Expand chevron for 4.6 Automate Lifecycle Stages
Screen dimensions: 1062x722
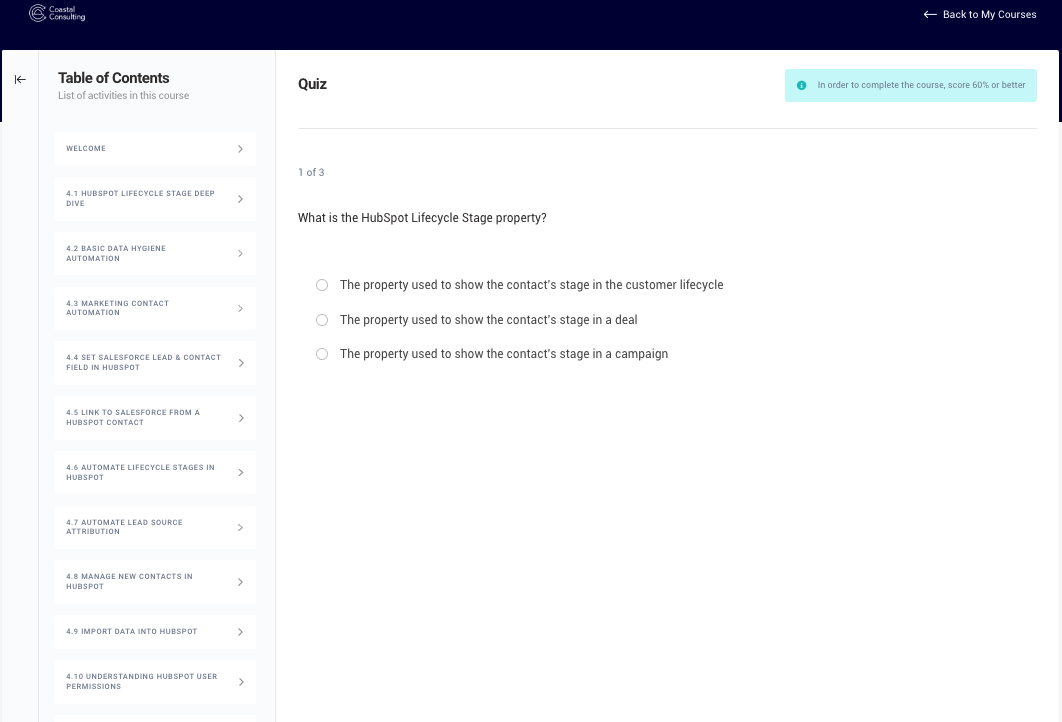(240, 473)
